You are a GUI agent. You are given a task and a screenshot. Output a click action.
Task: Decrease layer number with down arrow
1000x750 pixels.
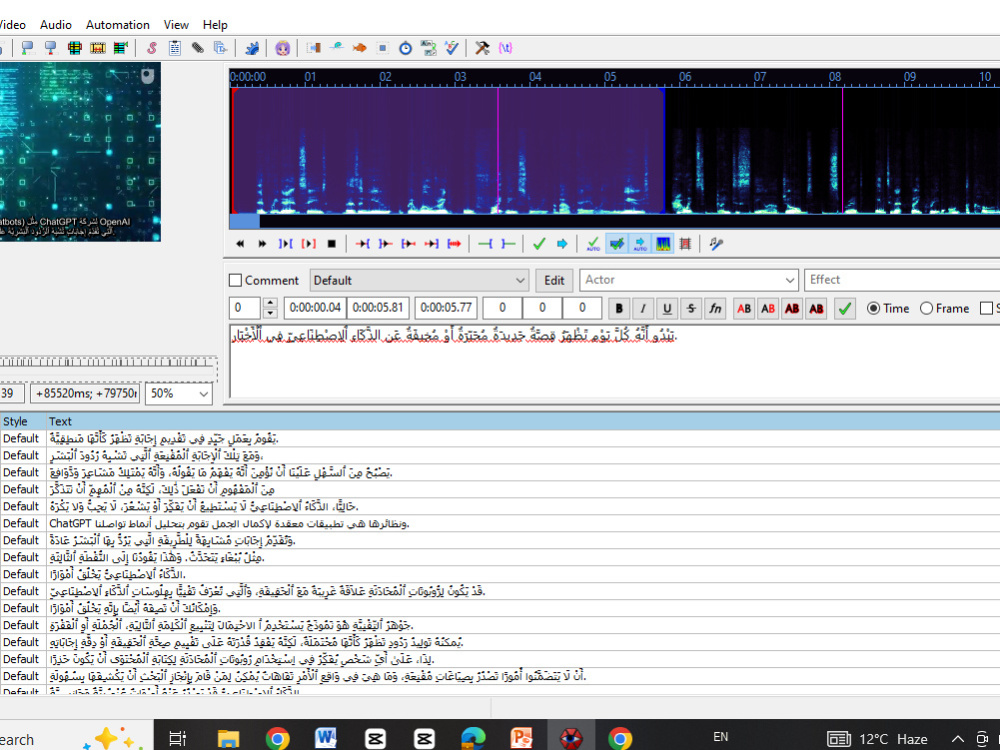[270, 313]
